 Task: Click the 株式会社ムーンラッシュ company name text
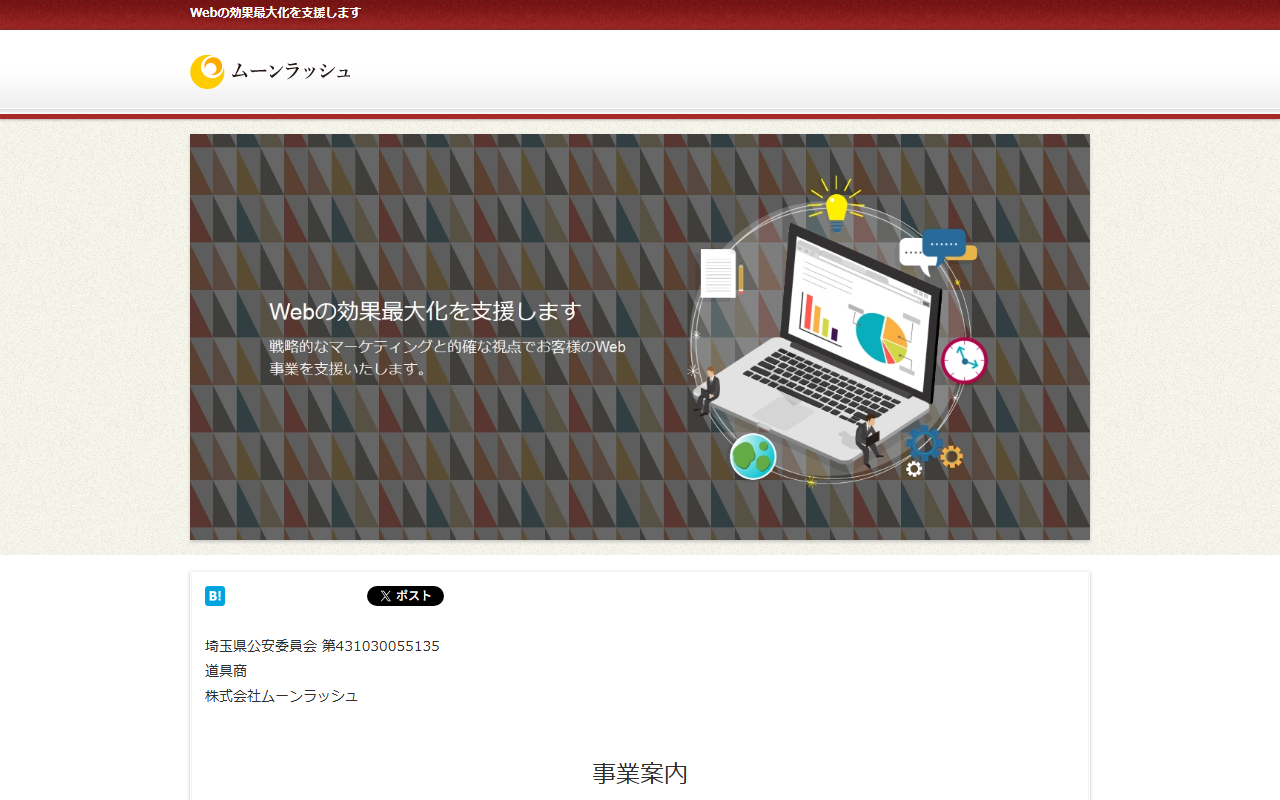pos(281,696)
